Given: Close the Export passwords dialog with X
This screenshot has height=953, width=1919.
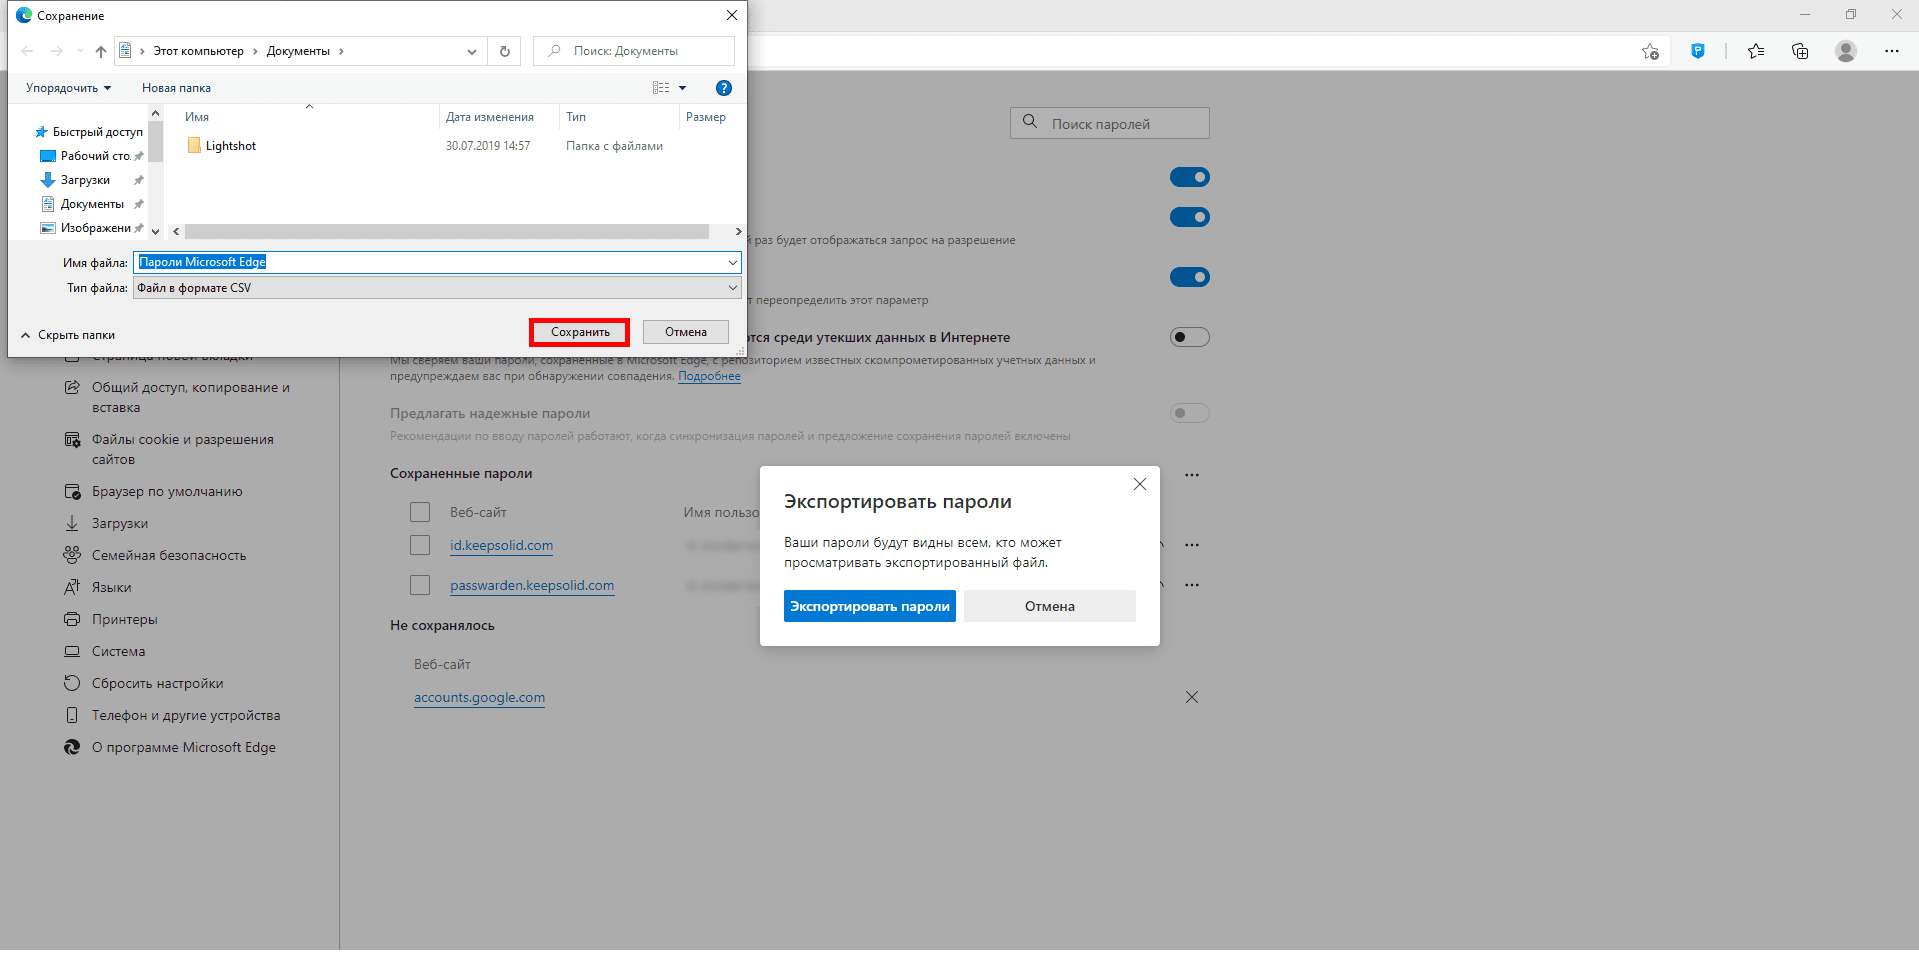Looking at the screenshot, I should point(1139,484).
